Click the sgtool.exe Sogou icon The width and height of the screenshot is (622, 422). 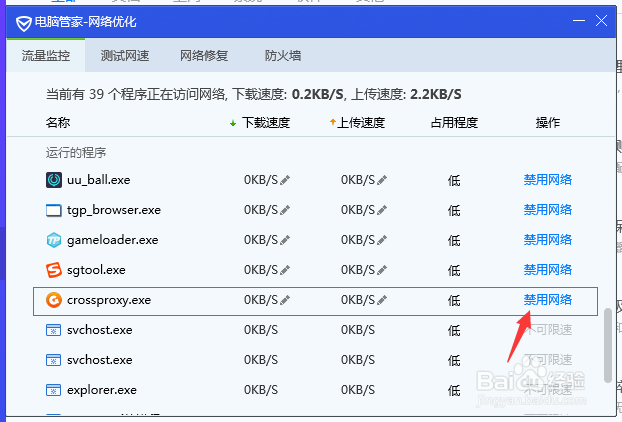coord(54,270)
